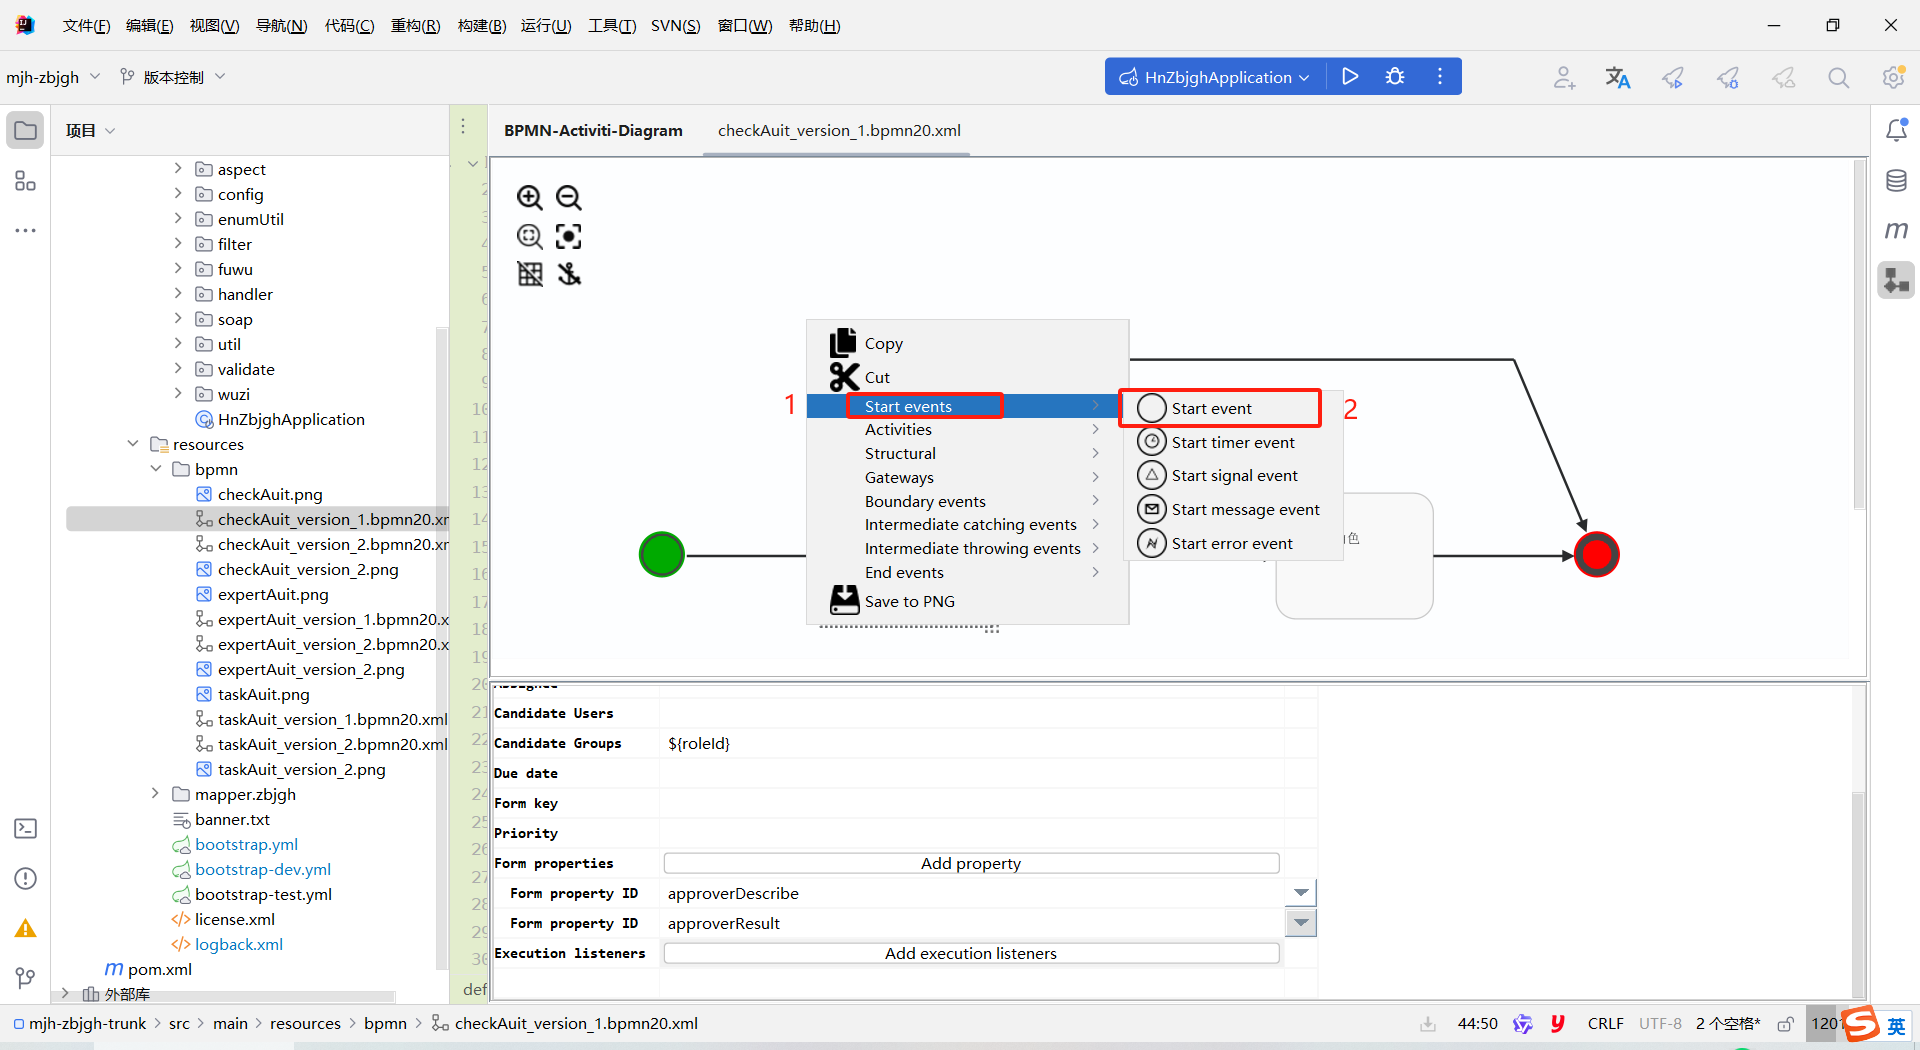Click the Add property button
Screen dimensions: 1920x1050
point(969,862)
